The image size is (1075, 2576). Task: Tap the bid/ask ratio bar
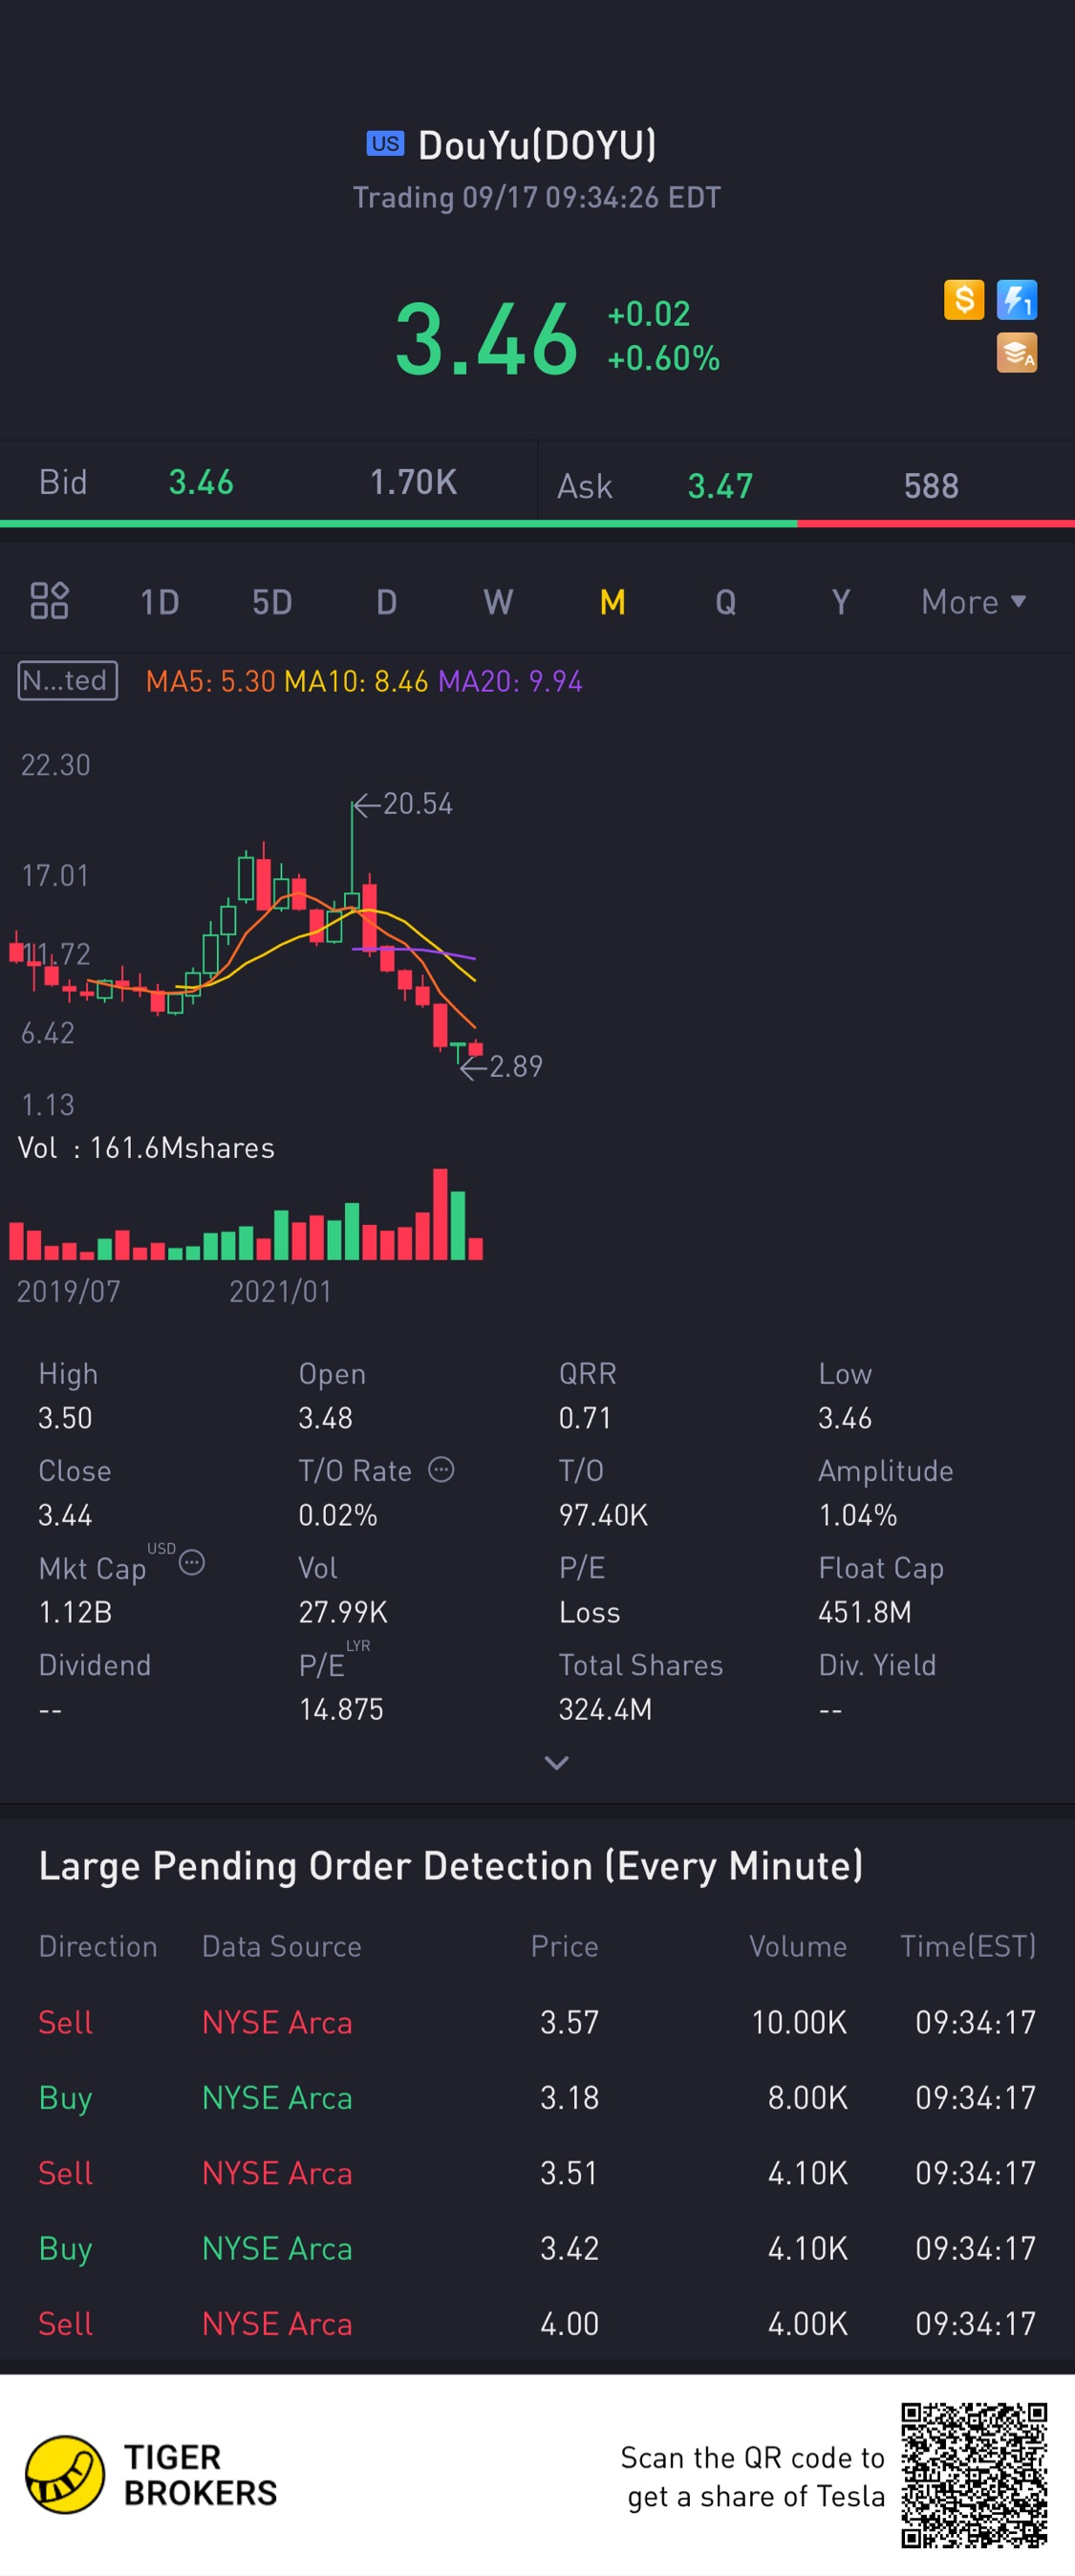pyautogui.click(x=537, y=523)
